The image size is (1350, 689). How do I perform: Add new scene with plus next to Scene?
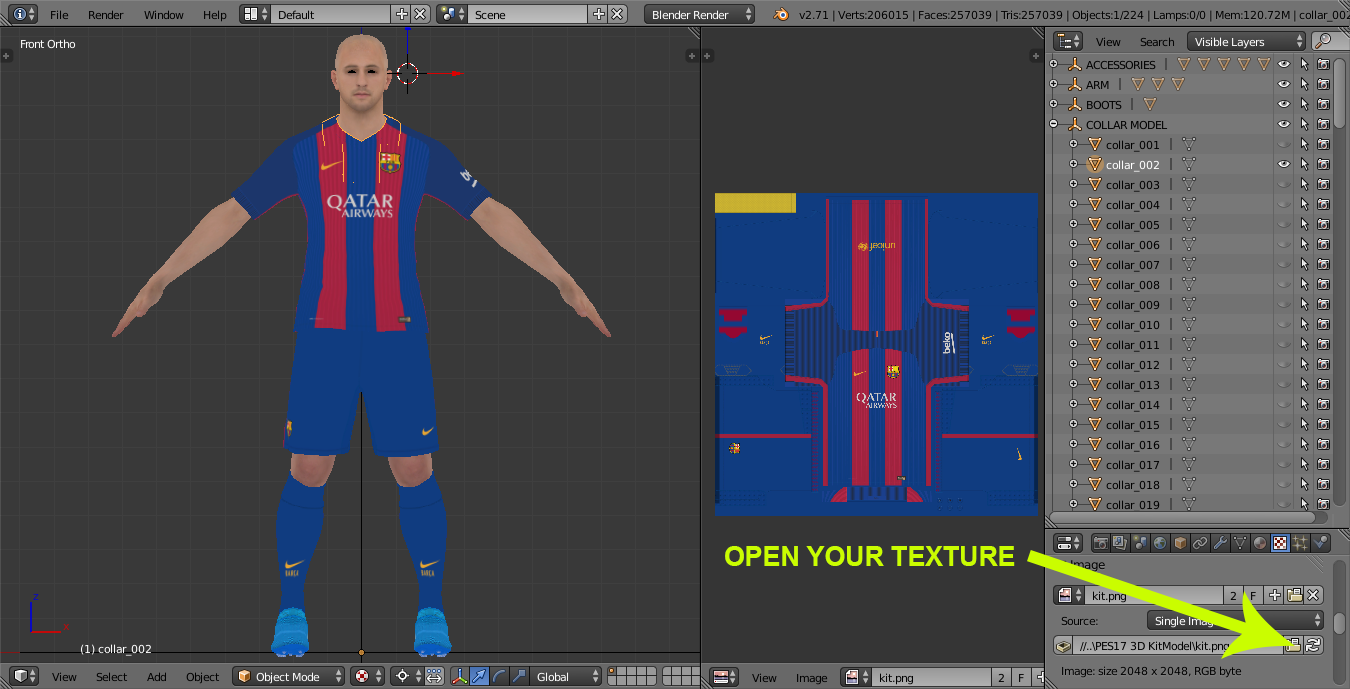[598, 14]
